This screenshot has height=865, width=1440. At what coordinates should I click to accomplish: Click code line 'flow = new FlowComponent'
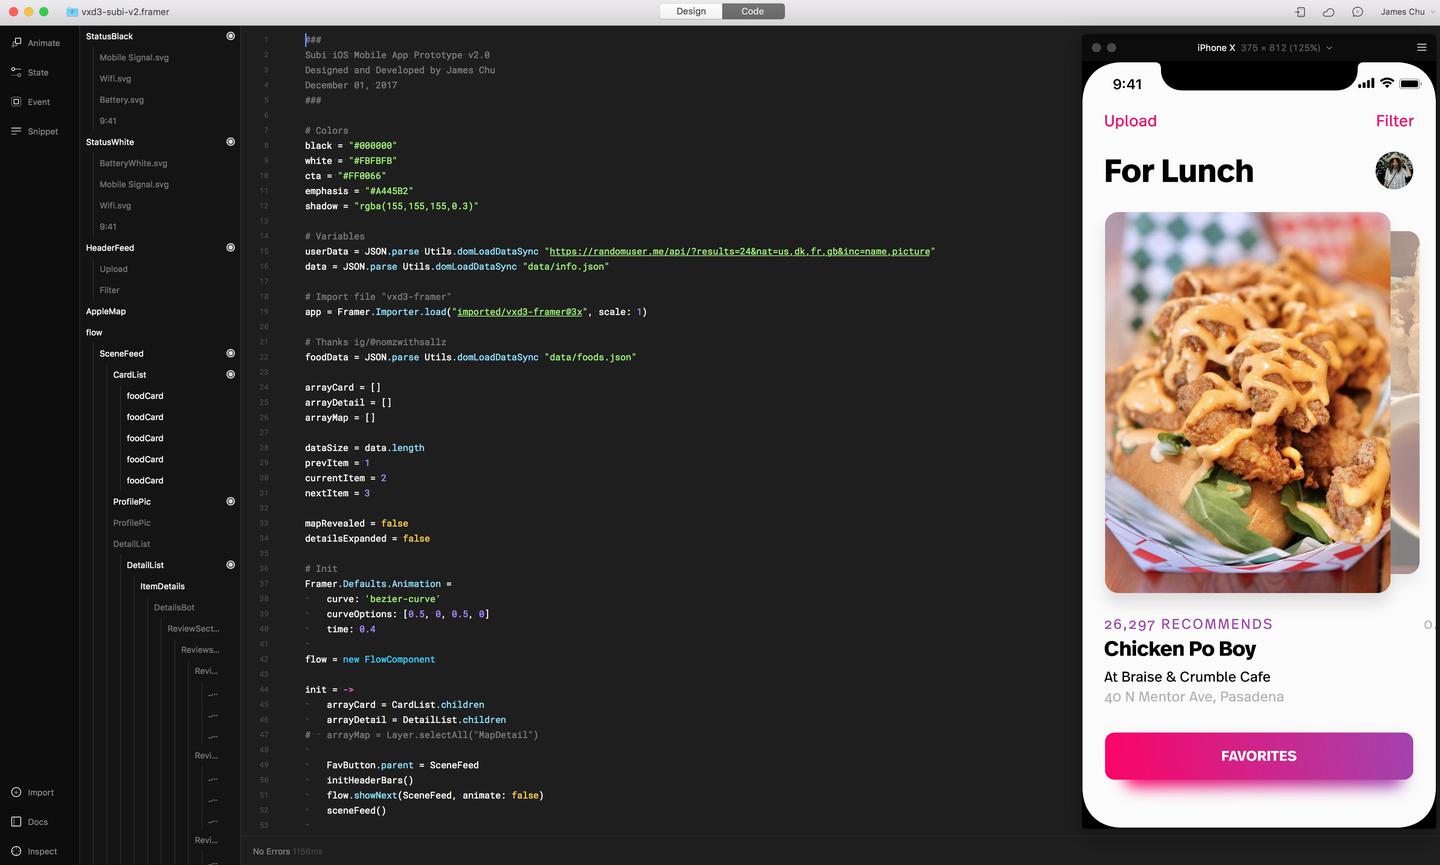[370, 659]
